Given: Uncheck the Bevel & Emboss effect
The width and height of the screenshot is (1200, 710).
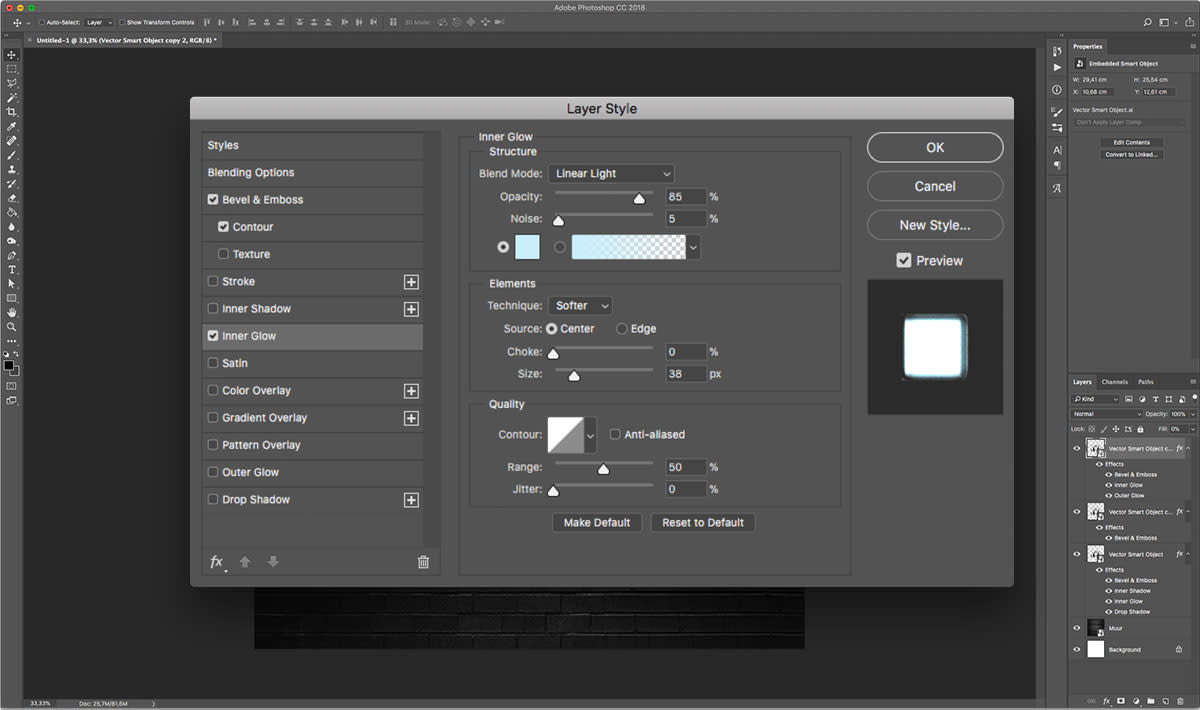Looking at the screenshot, I should coord(213,200).
